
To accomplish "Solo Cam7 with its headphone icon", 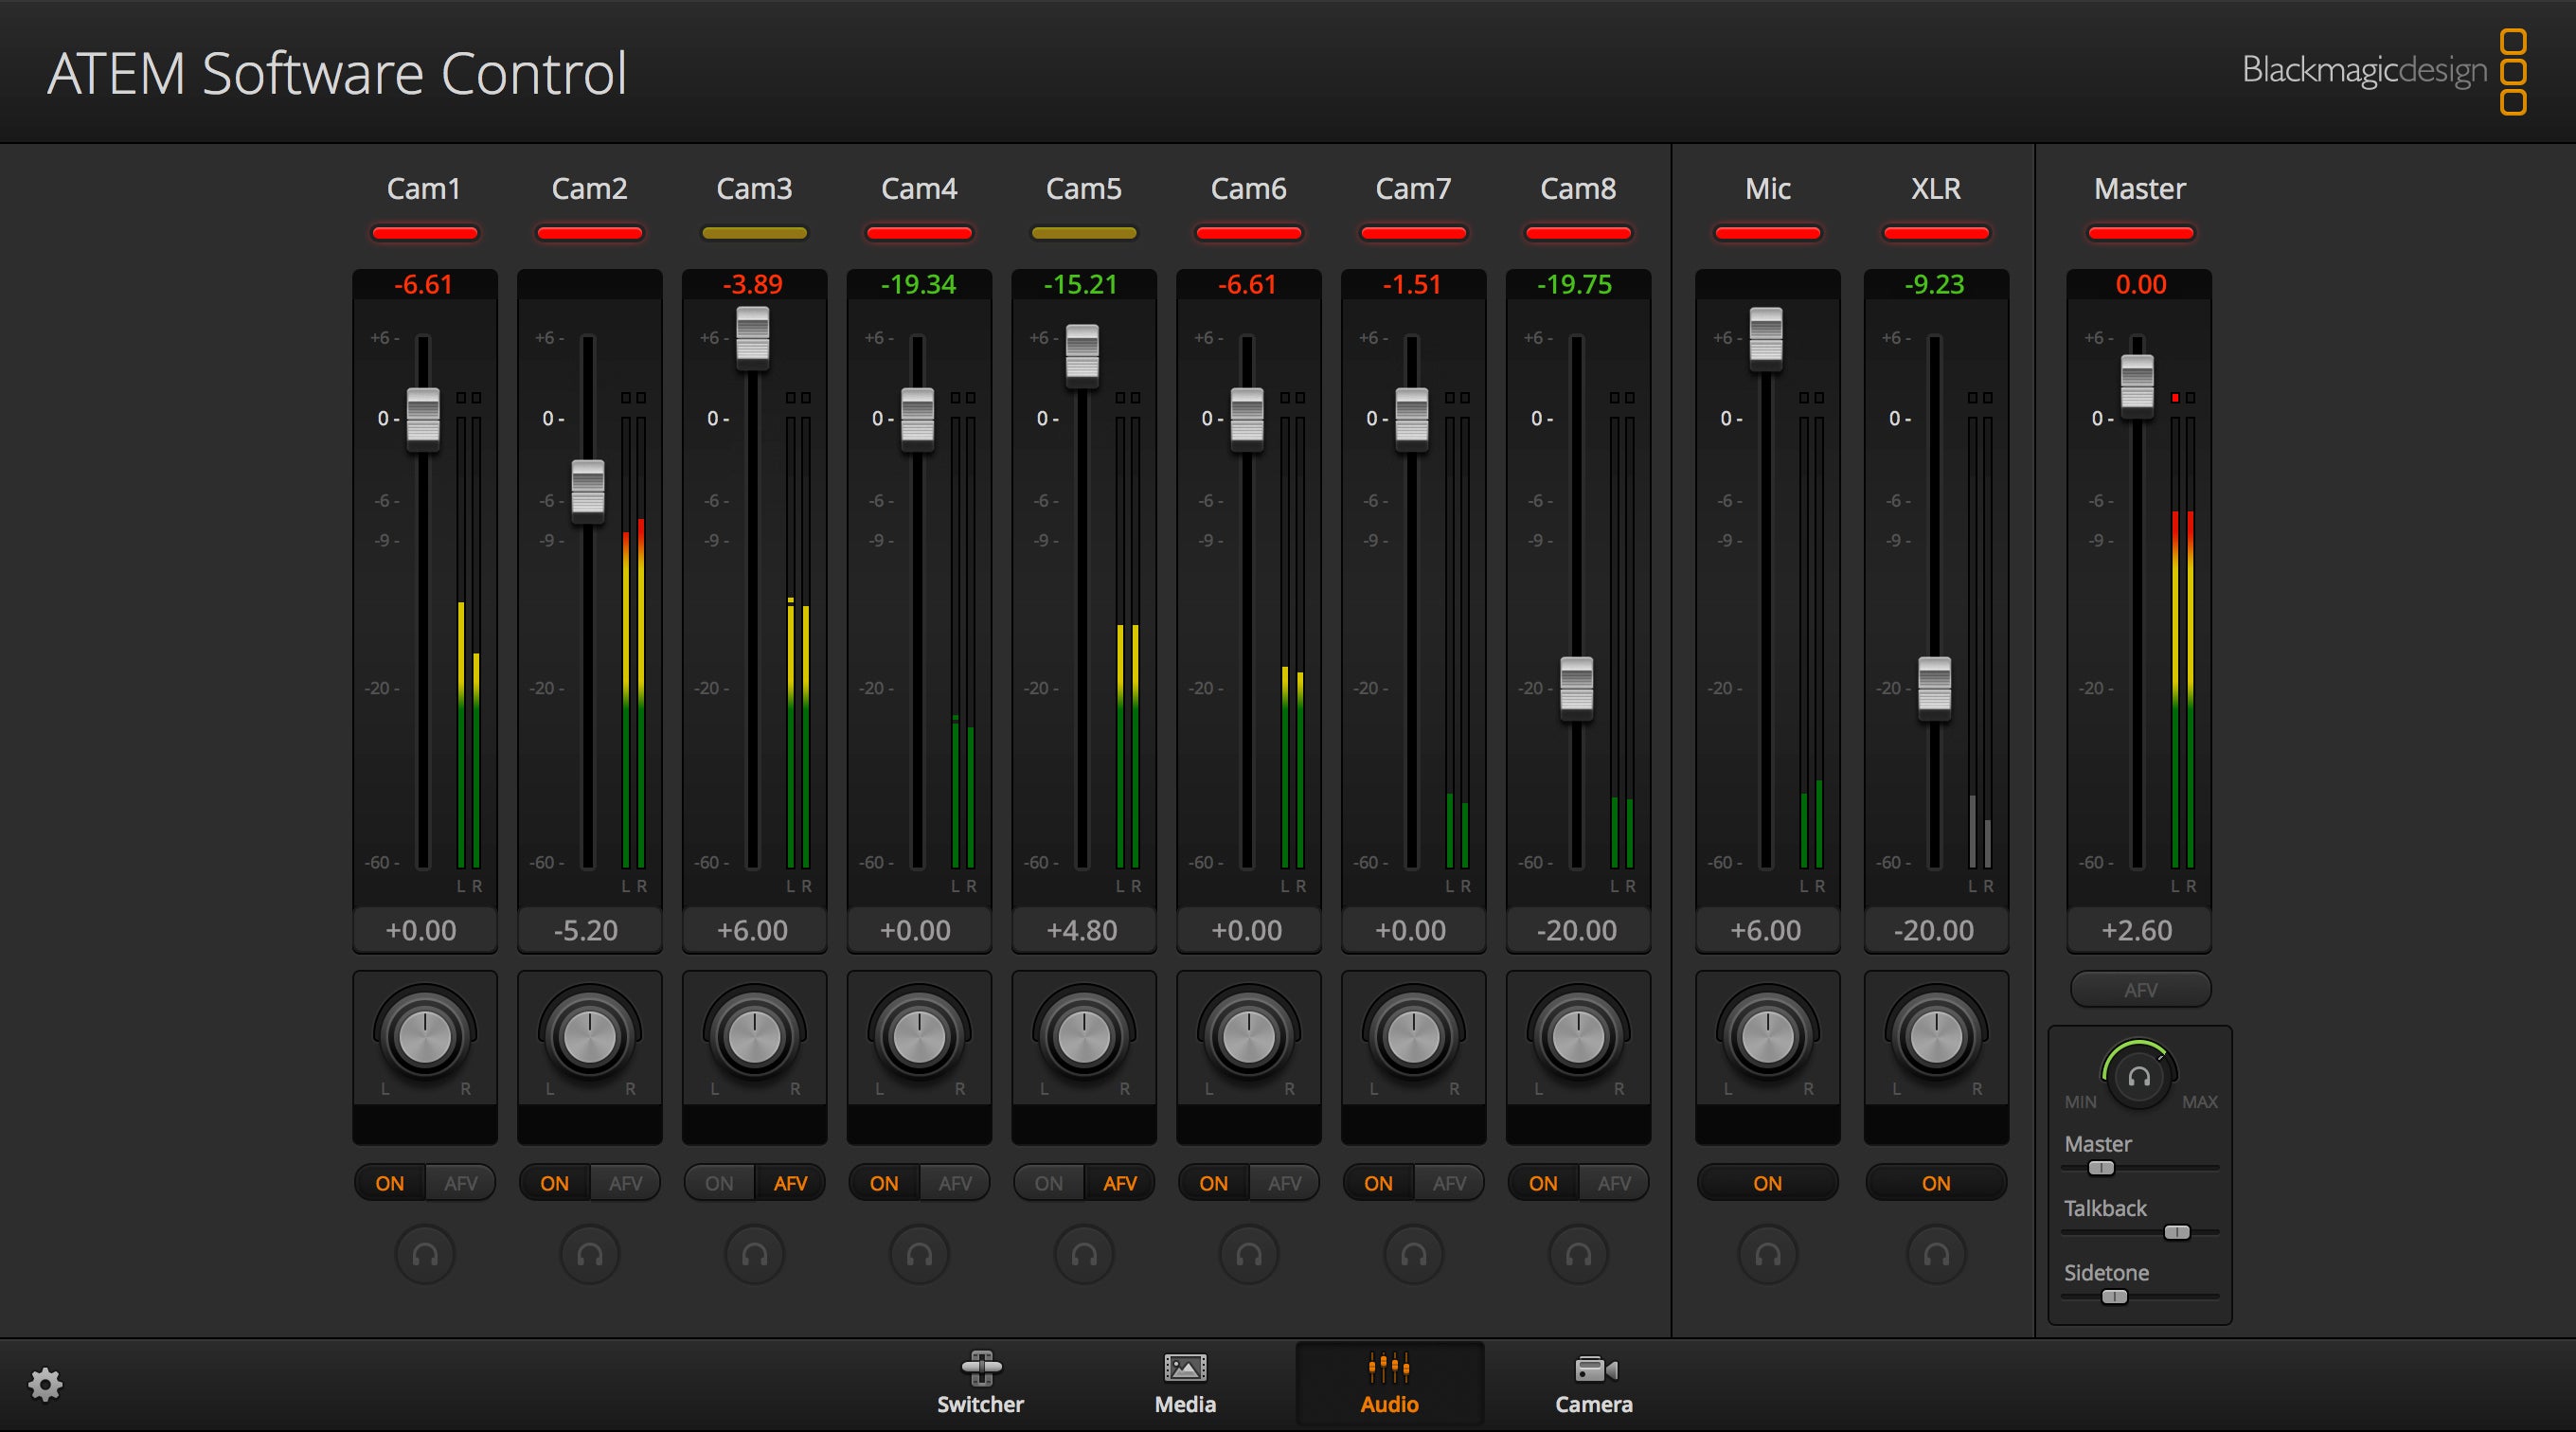I will click(x=1414, y=1254).
